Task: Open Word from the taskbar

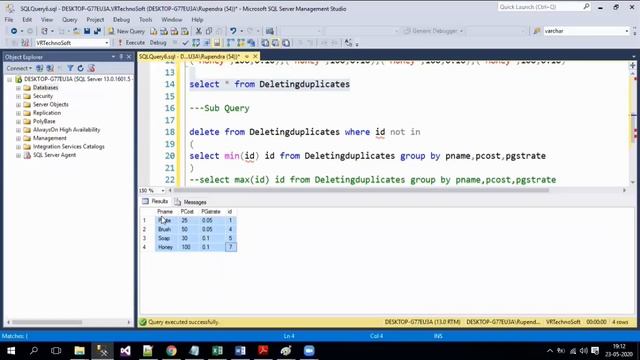Action: pos(240,351)
